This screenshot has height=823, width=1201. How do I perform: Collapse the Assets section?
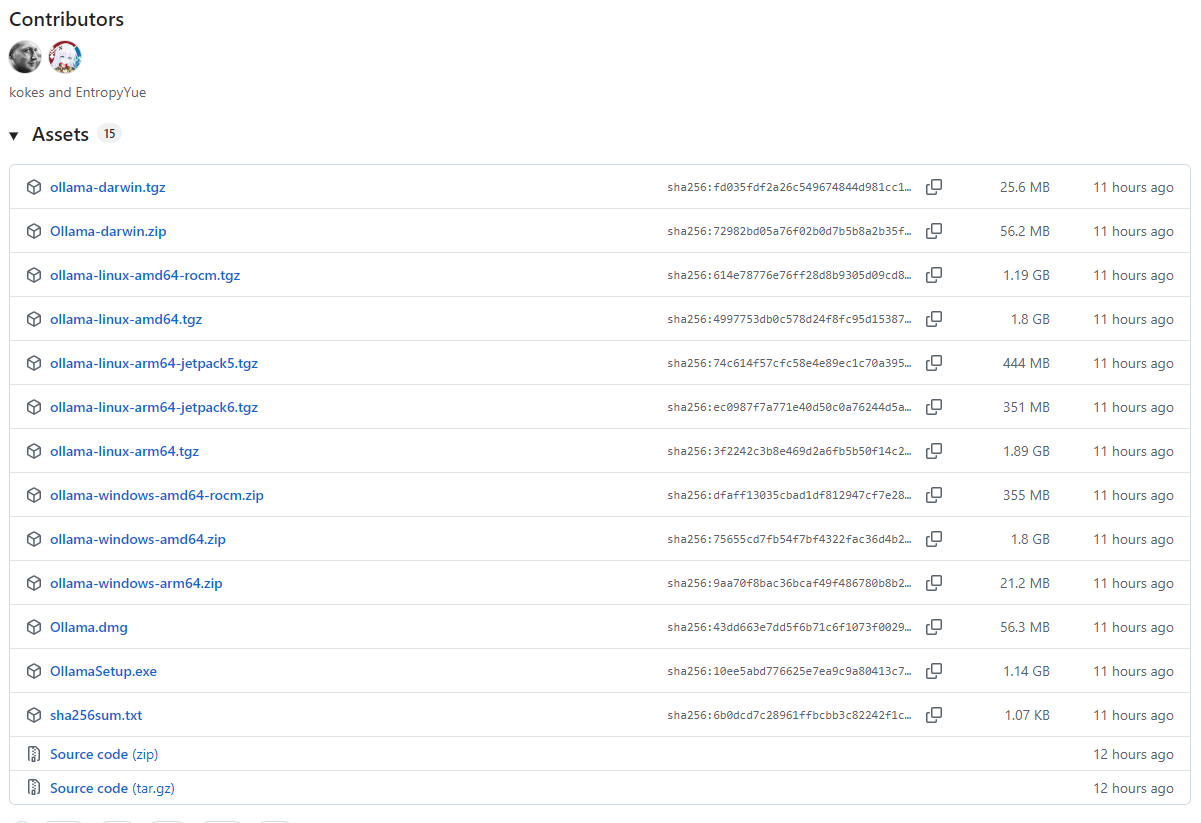click(14, 135)
